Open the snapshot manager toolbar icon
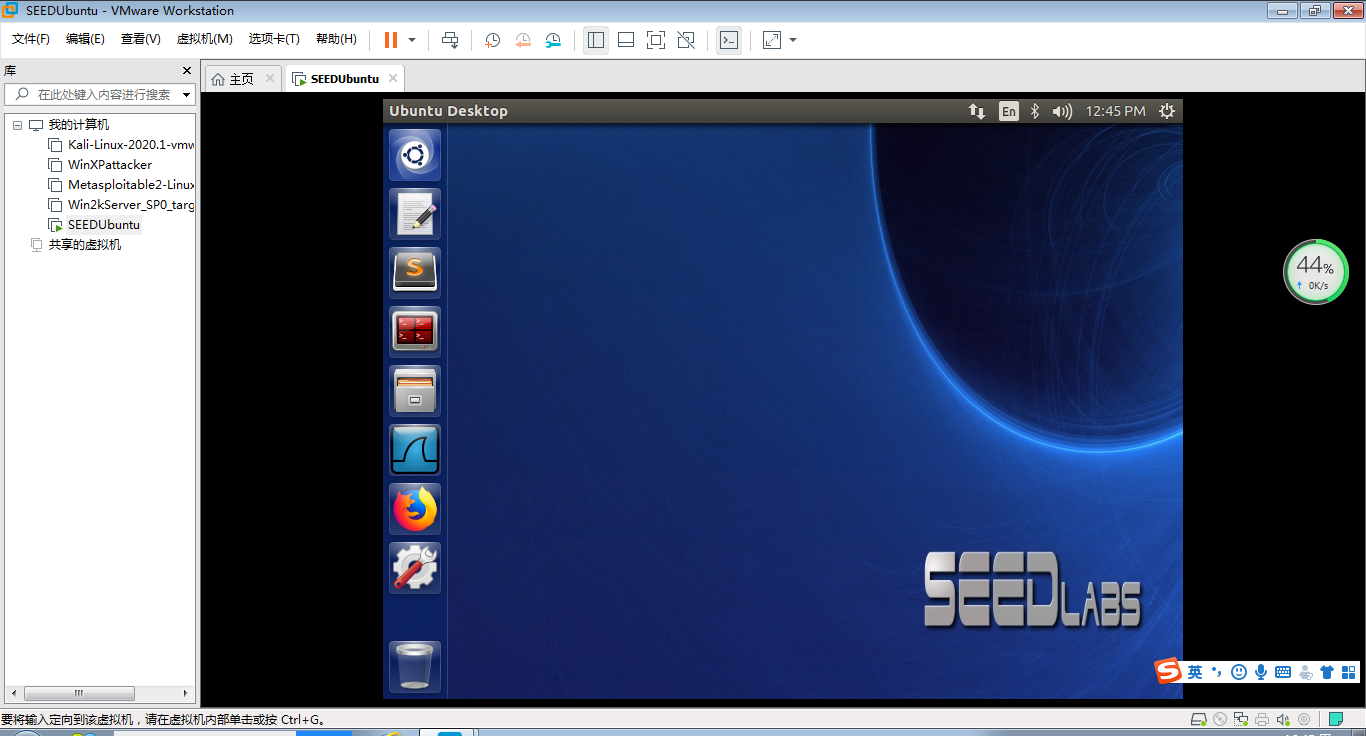The image size is (1366, 736). pos(553,40)
